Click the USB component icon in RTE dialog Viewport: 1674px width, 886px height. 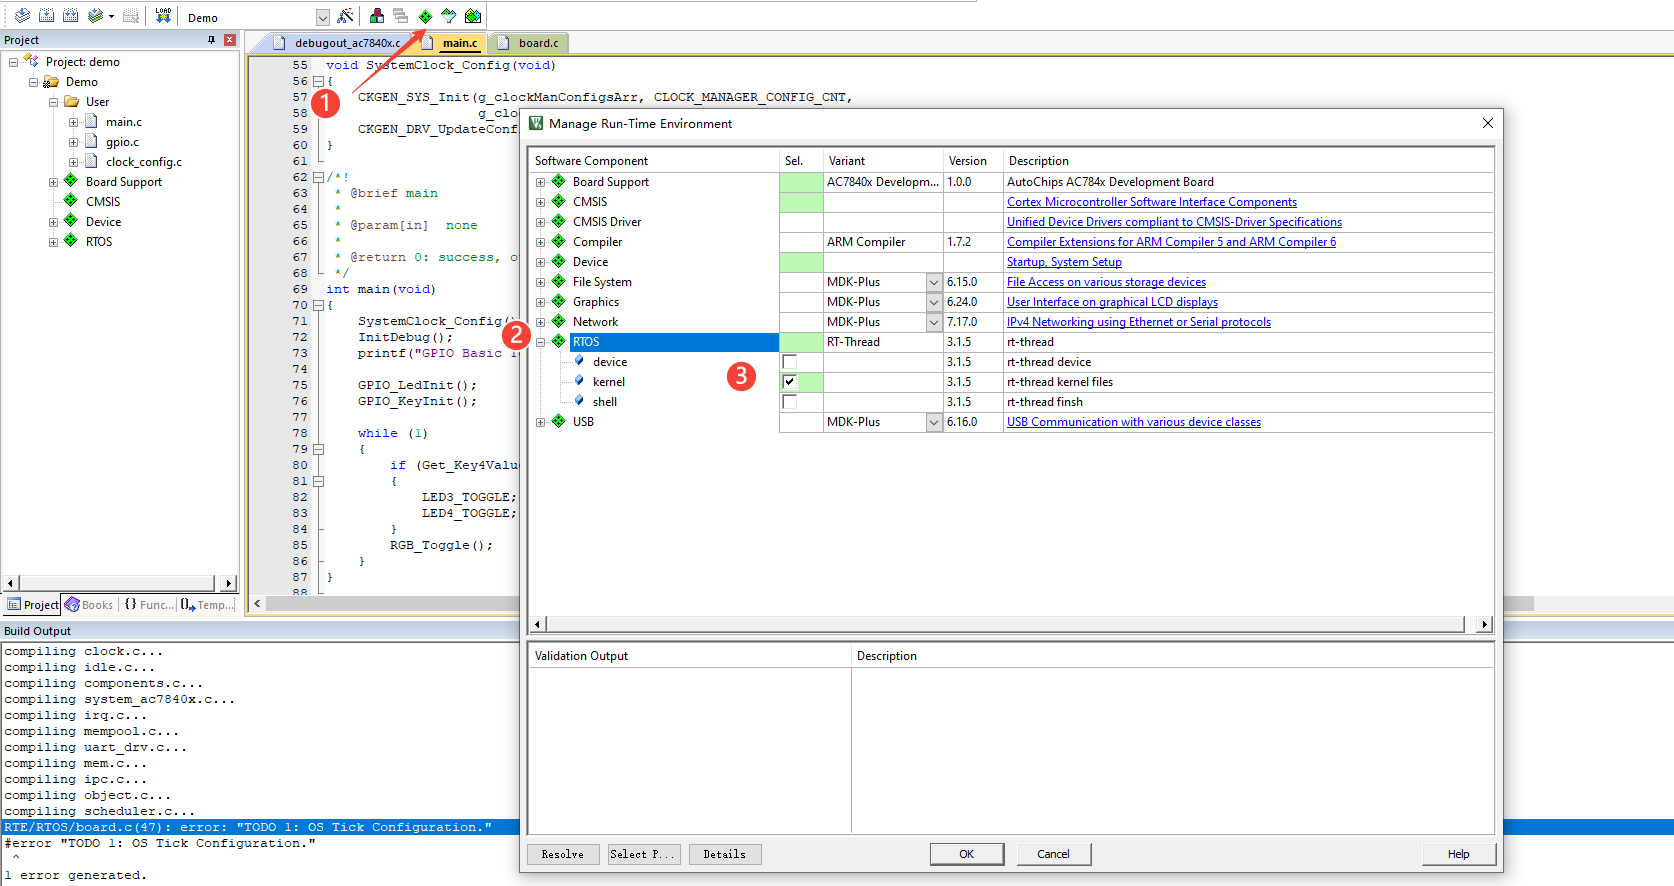click(x=559, y=421)
